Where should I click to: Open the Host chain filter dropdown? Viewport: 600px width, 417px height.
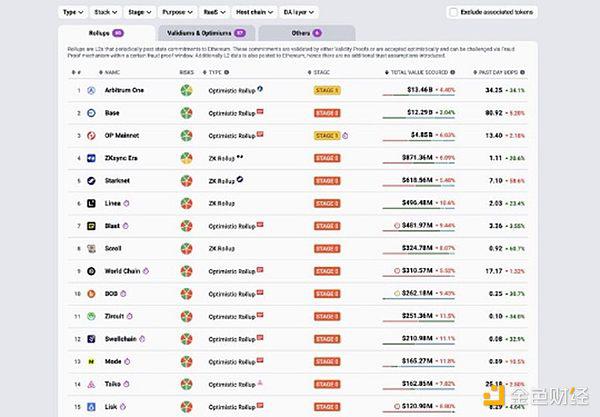coord(254,12)
